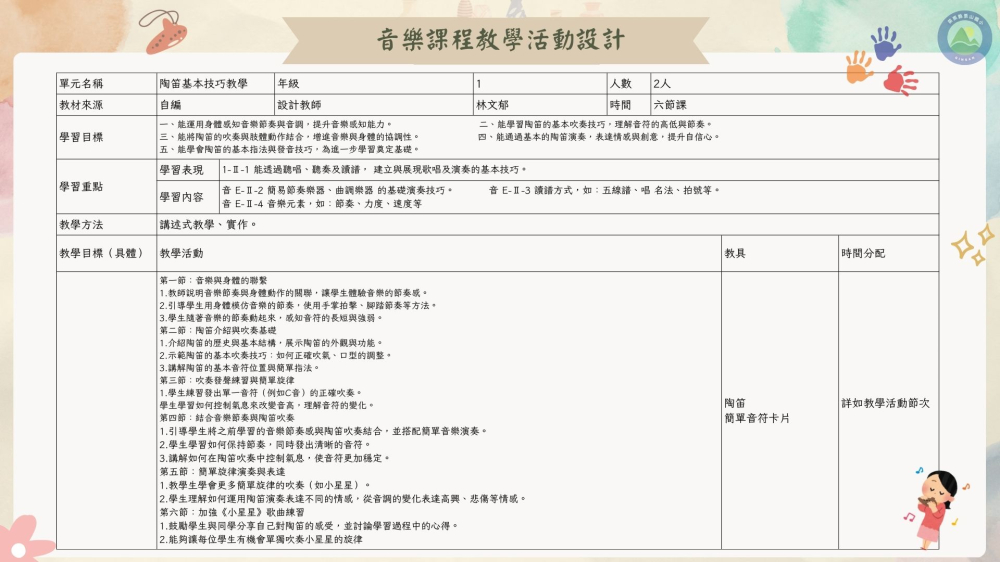This screenshot has height=562, width=1000.
Task: Click the 教材來源 label cell
Action: coord(107,105)
